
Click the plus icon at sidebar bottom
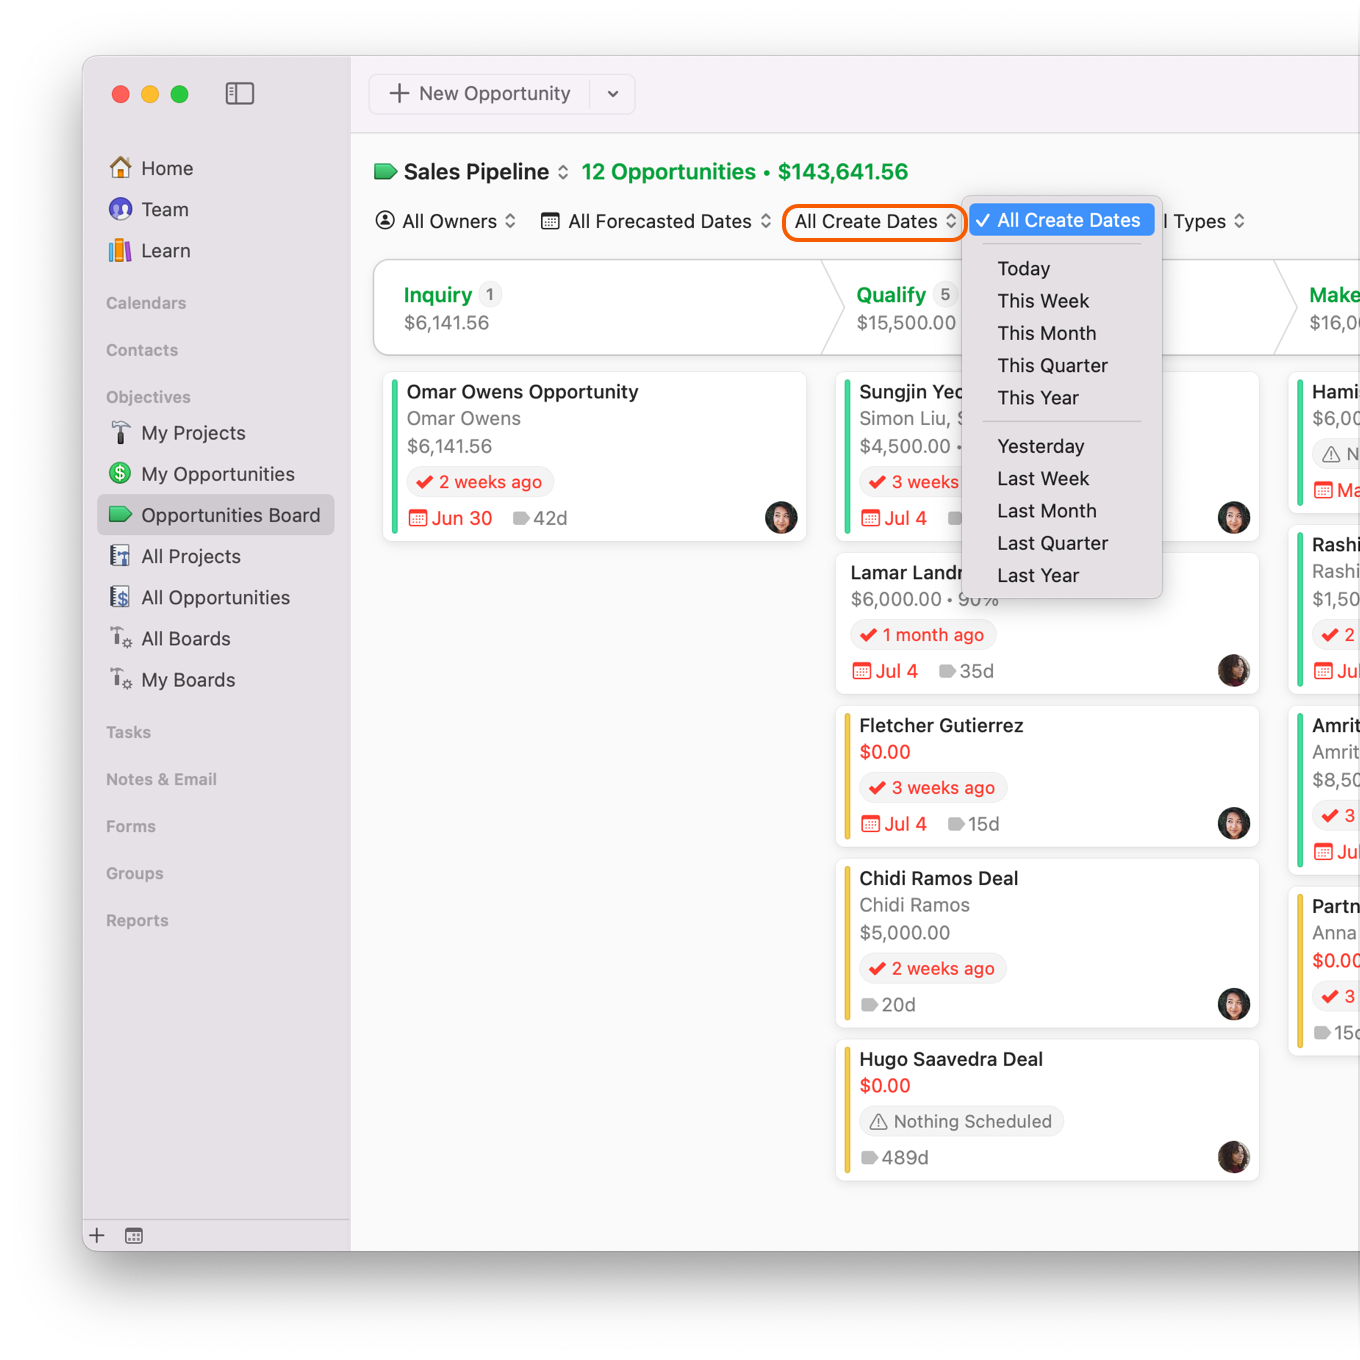point(96,1235)
